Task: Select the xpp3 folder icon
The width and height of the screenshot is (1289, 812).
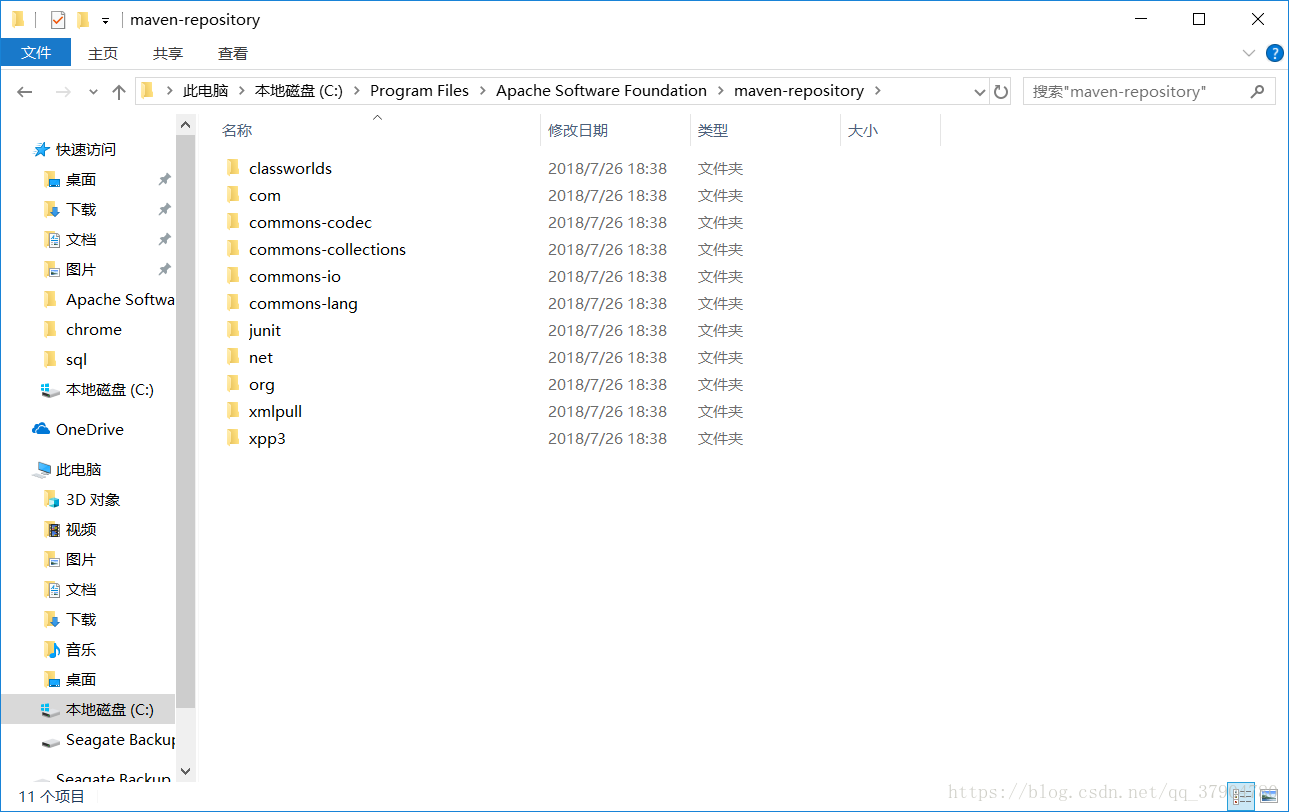Action: click(x=233, y=438)
